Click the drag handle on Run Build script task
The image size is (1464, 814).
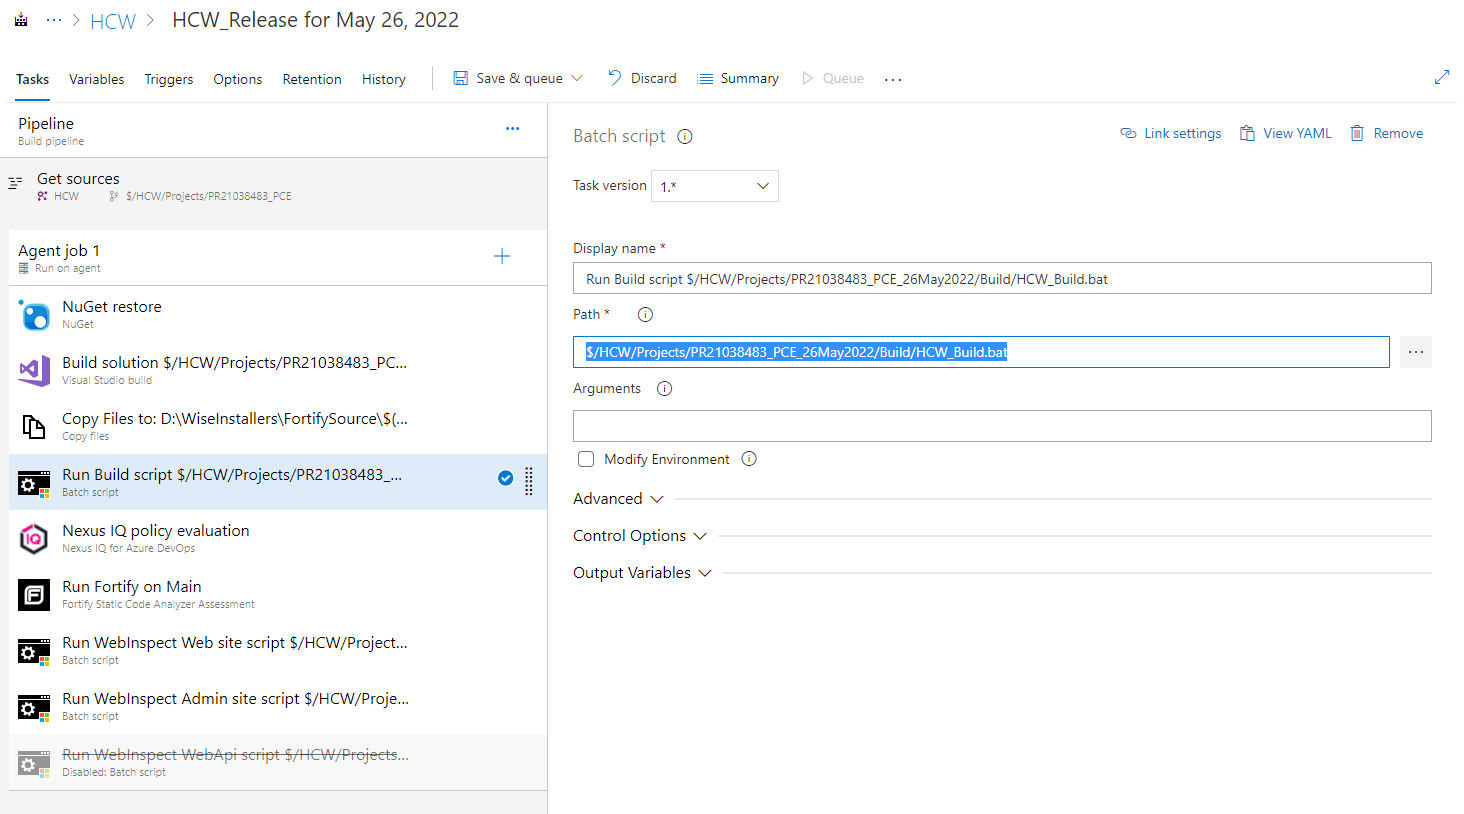[x=529, y=481]
